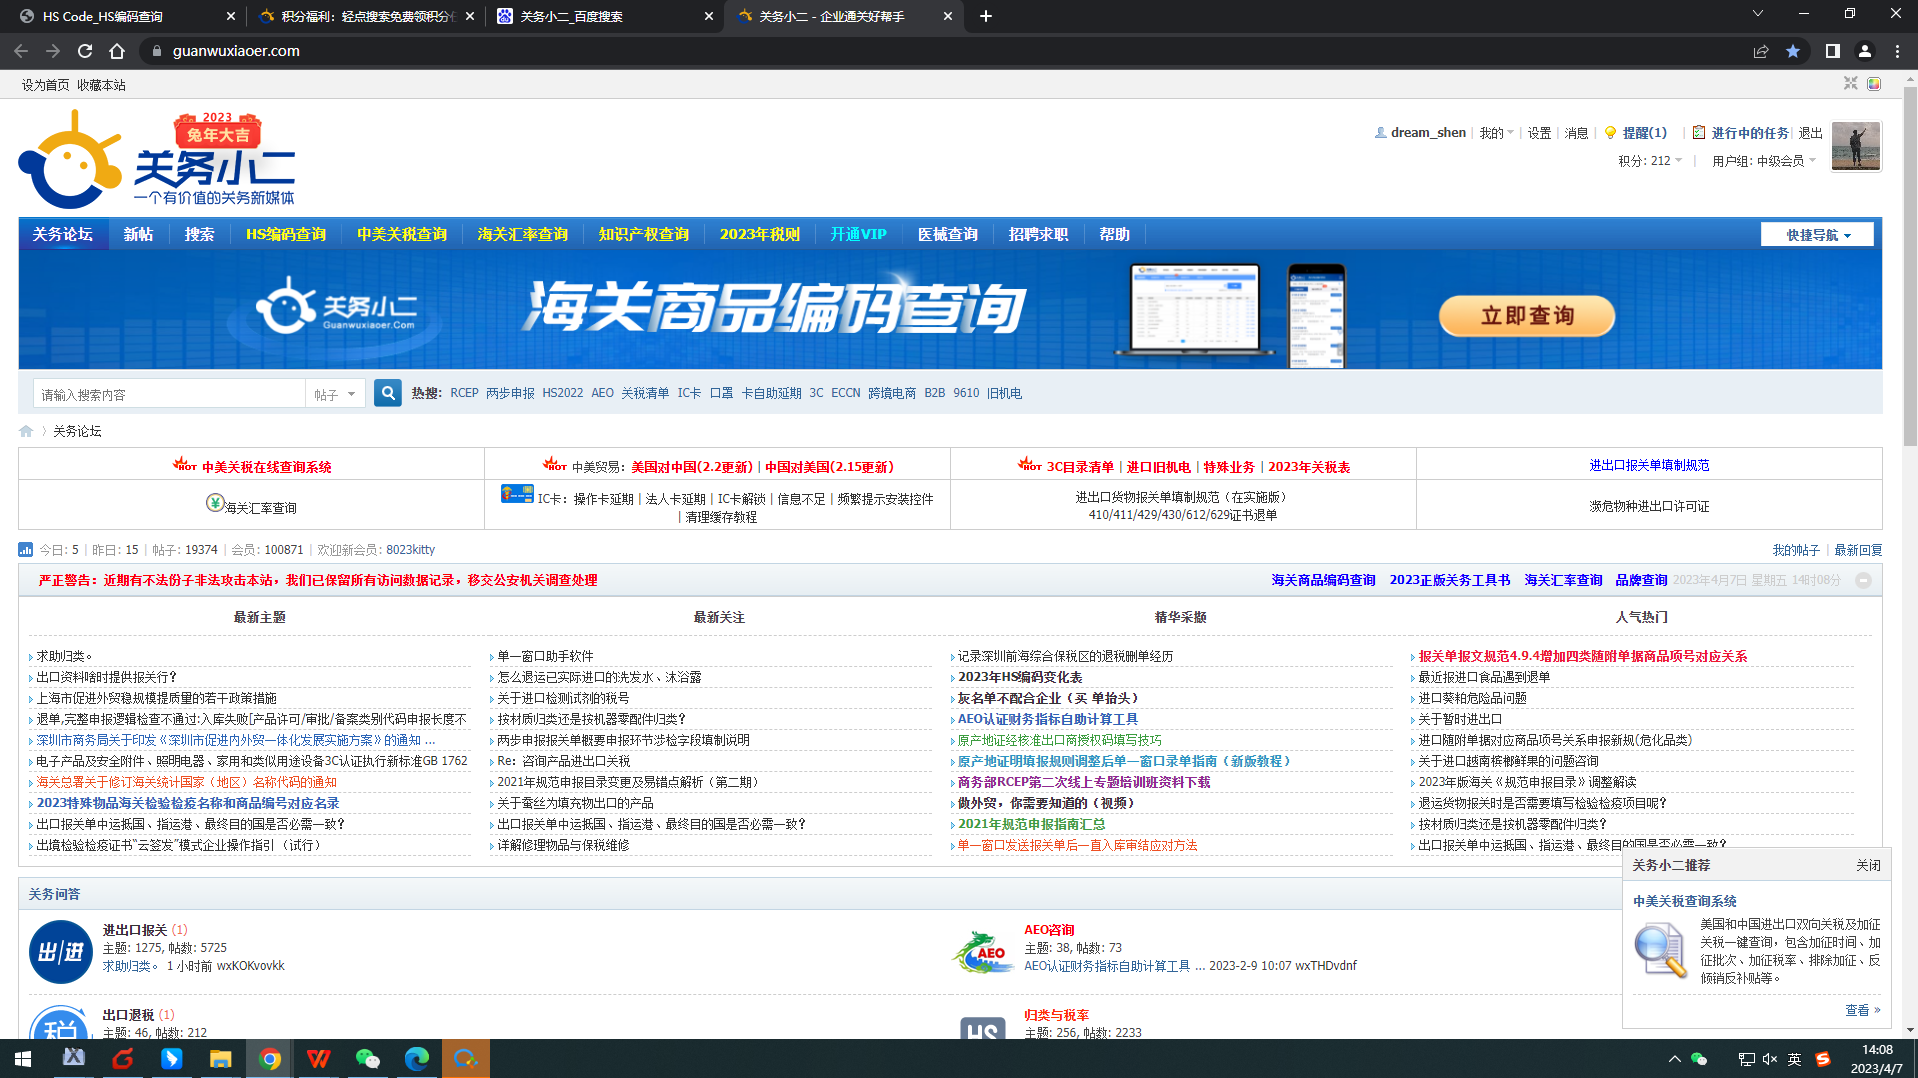
Task: Collapse the announcement bar round toggle icon
Action: 1863,580
